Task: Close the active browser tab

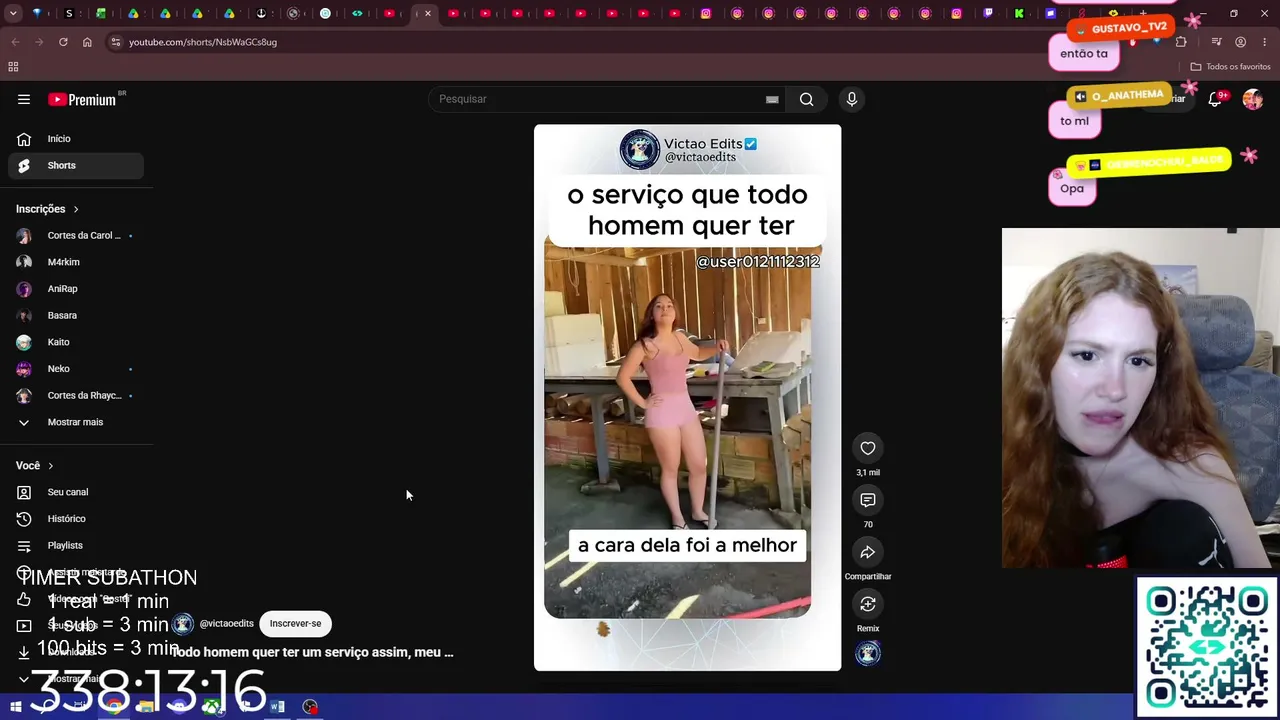Action: (428, 13)
